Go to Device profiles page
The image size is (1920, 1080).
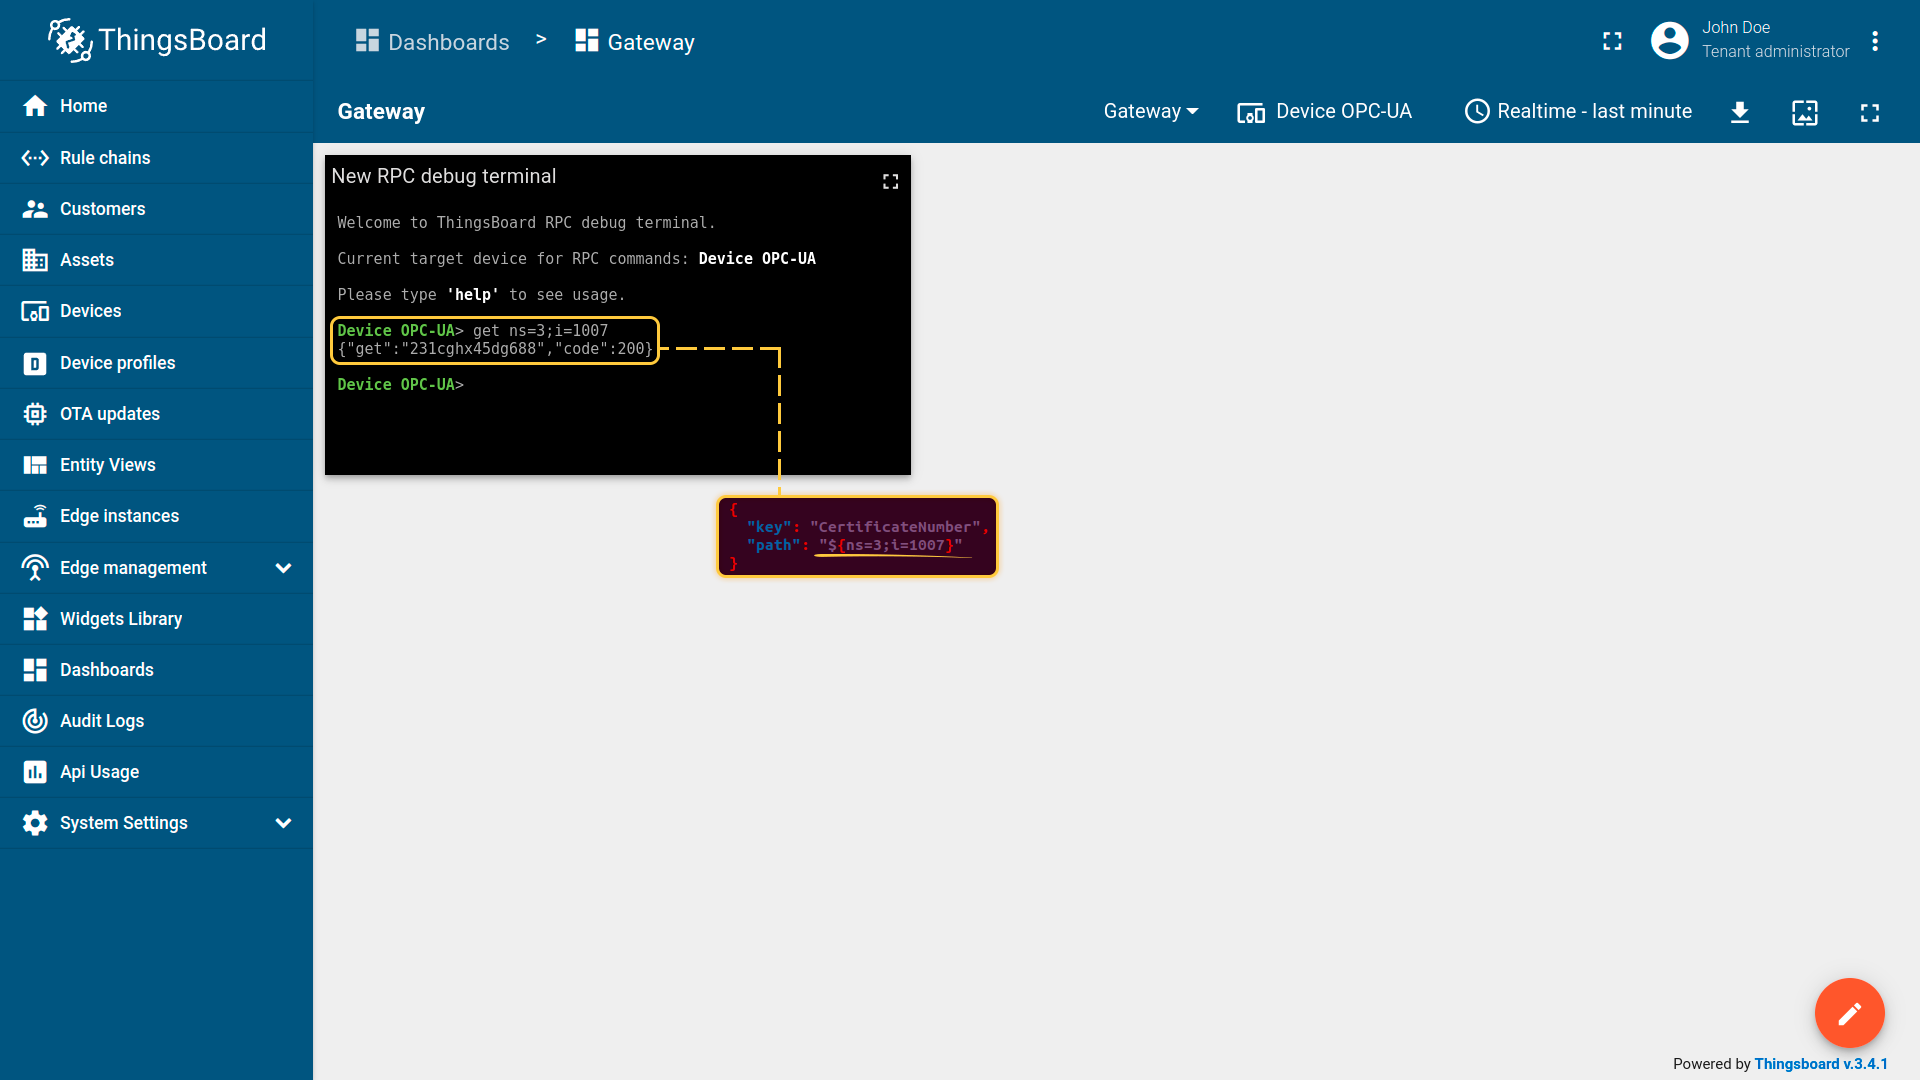[117, 363]
